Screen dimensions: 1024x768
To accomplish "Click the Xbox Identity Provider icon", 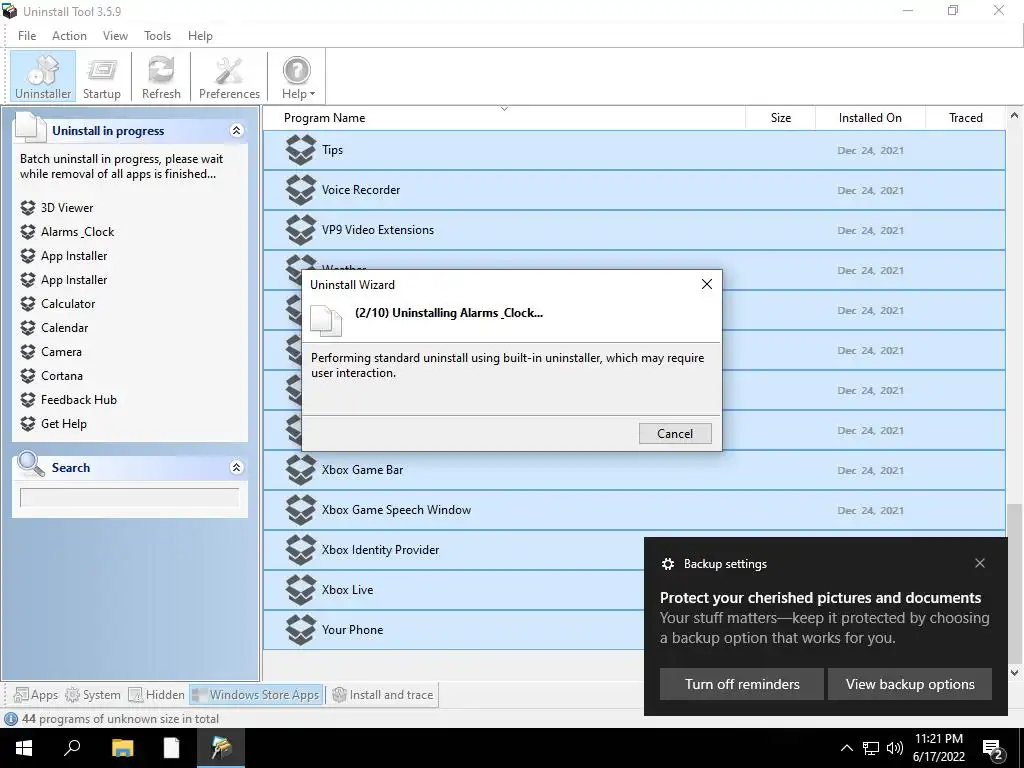I will tap(300, 550).
